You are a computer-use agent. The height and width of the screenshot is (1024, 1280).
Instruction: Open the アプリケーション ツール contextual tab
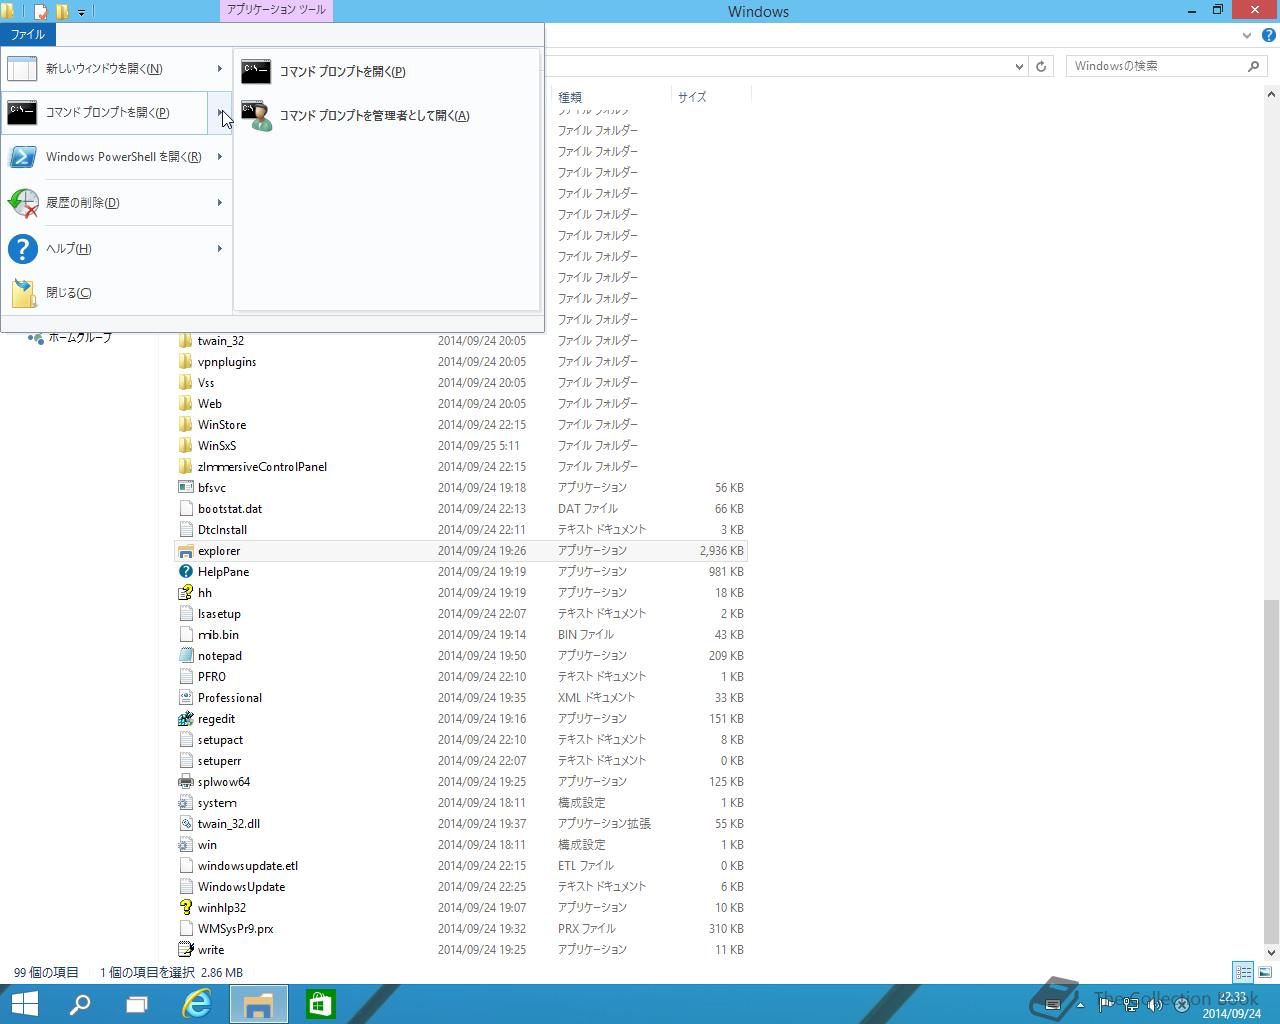coord(275,10)
